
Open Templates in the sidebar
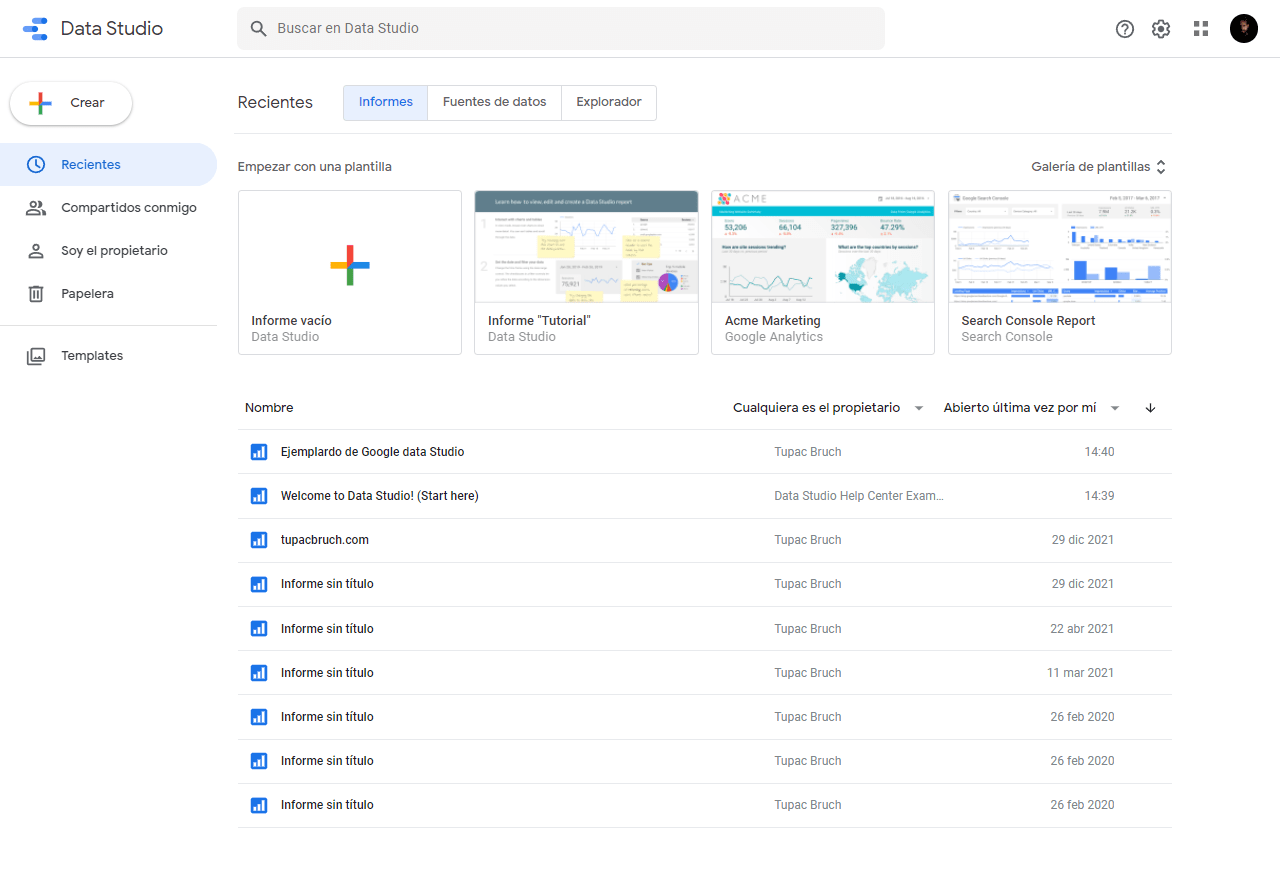(108, 356)
